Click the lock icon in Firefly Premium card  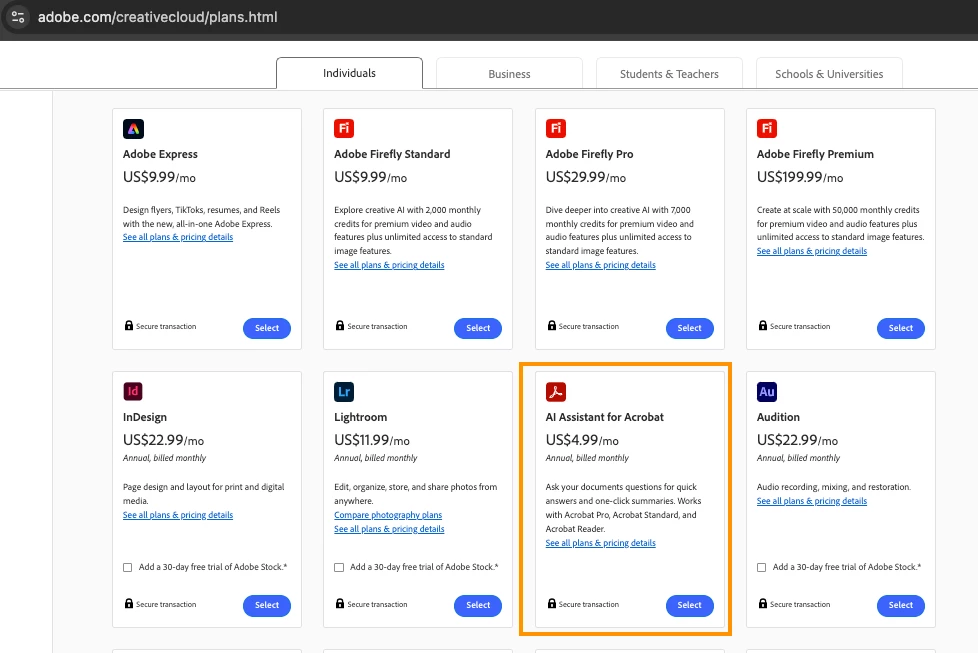[763, 326]
